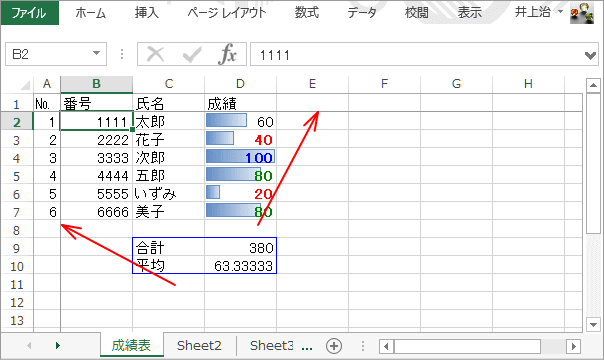The image size is (604, 360).
Task: Select column B header
Action: (x=97, y=84)
